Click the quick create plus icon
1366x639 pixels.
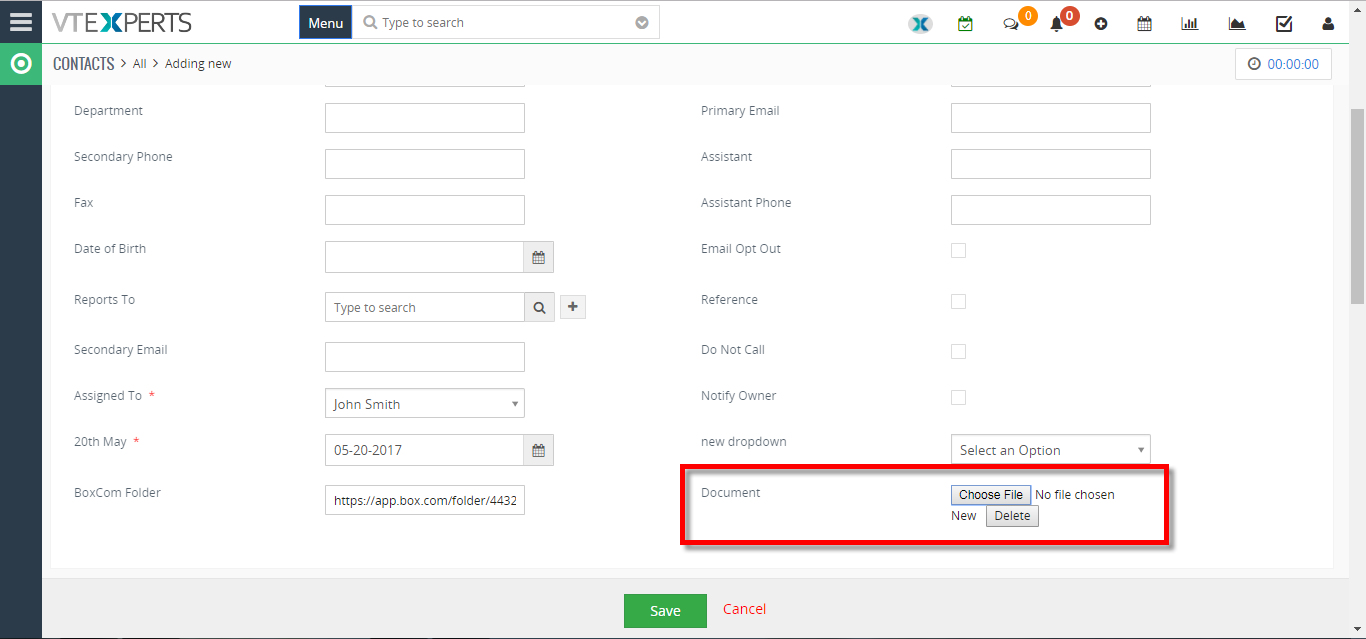coord(1101,24)
